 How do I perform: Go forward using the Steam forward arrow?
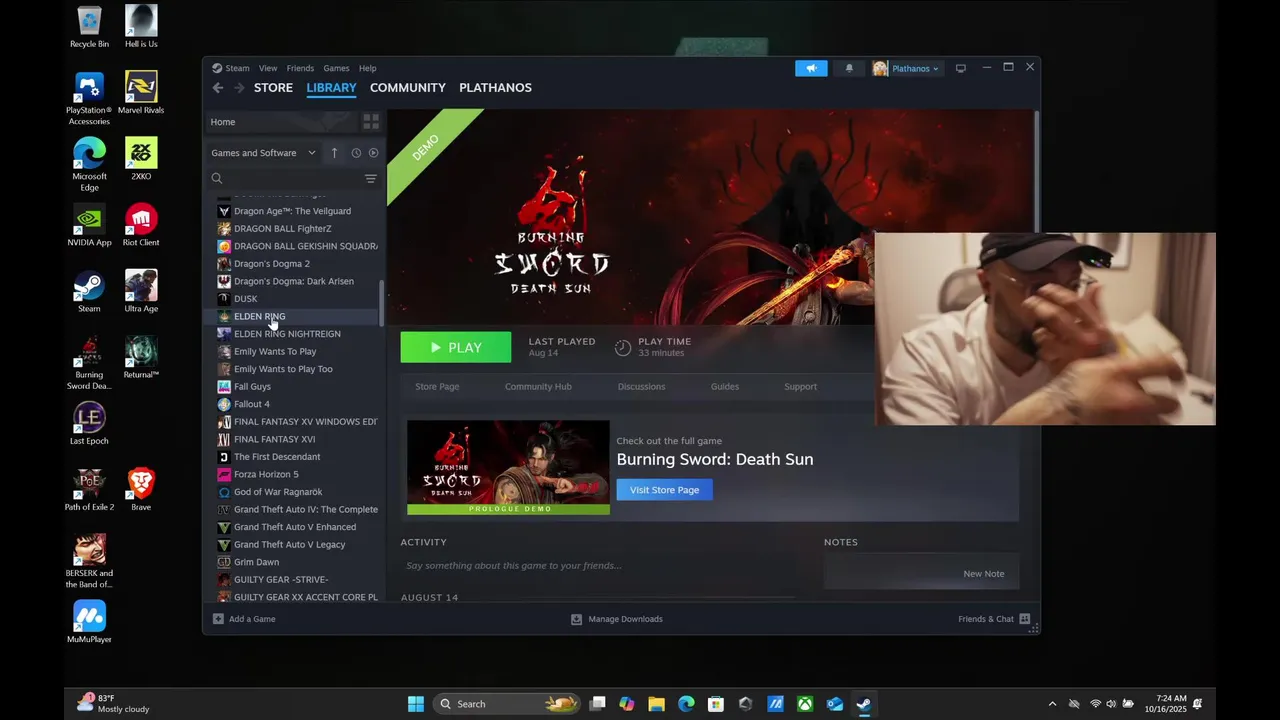pos(239,88)
